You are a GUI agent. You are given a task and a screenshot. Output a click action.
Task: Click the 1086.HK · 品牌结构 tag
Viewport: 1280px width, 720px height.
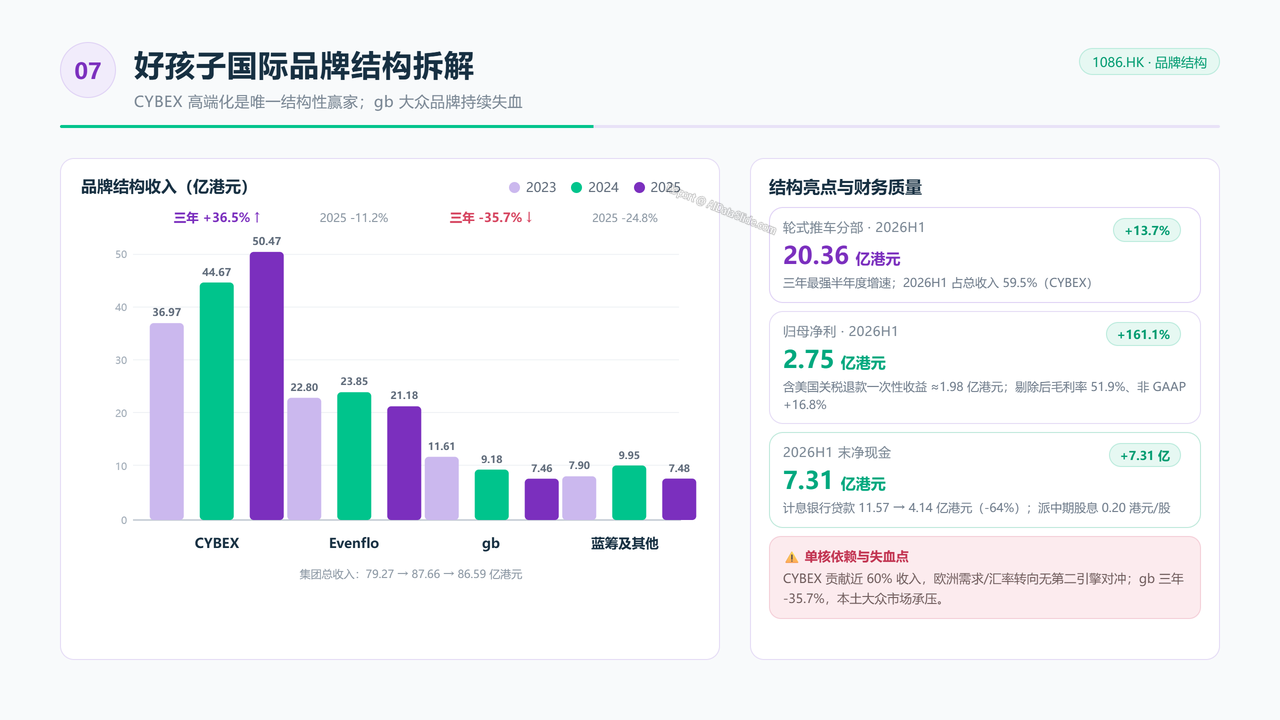[1149, 62]
